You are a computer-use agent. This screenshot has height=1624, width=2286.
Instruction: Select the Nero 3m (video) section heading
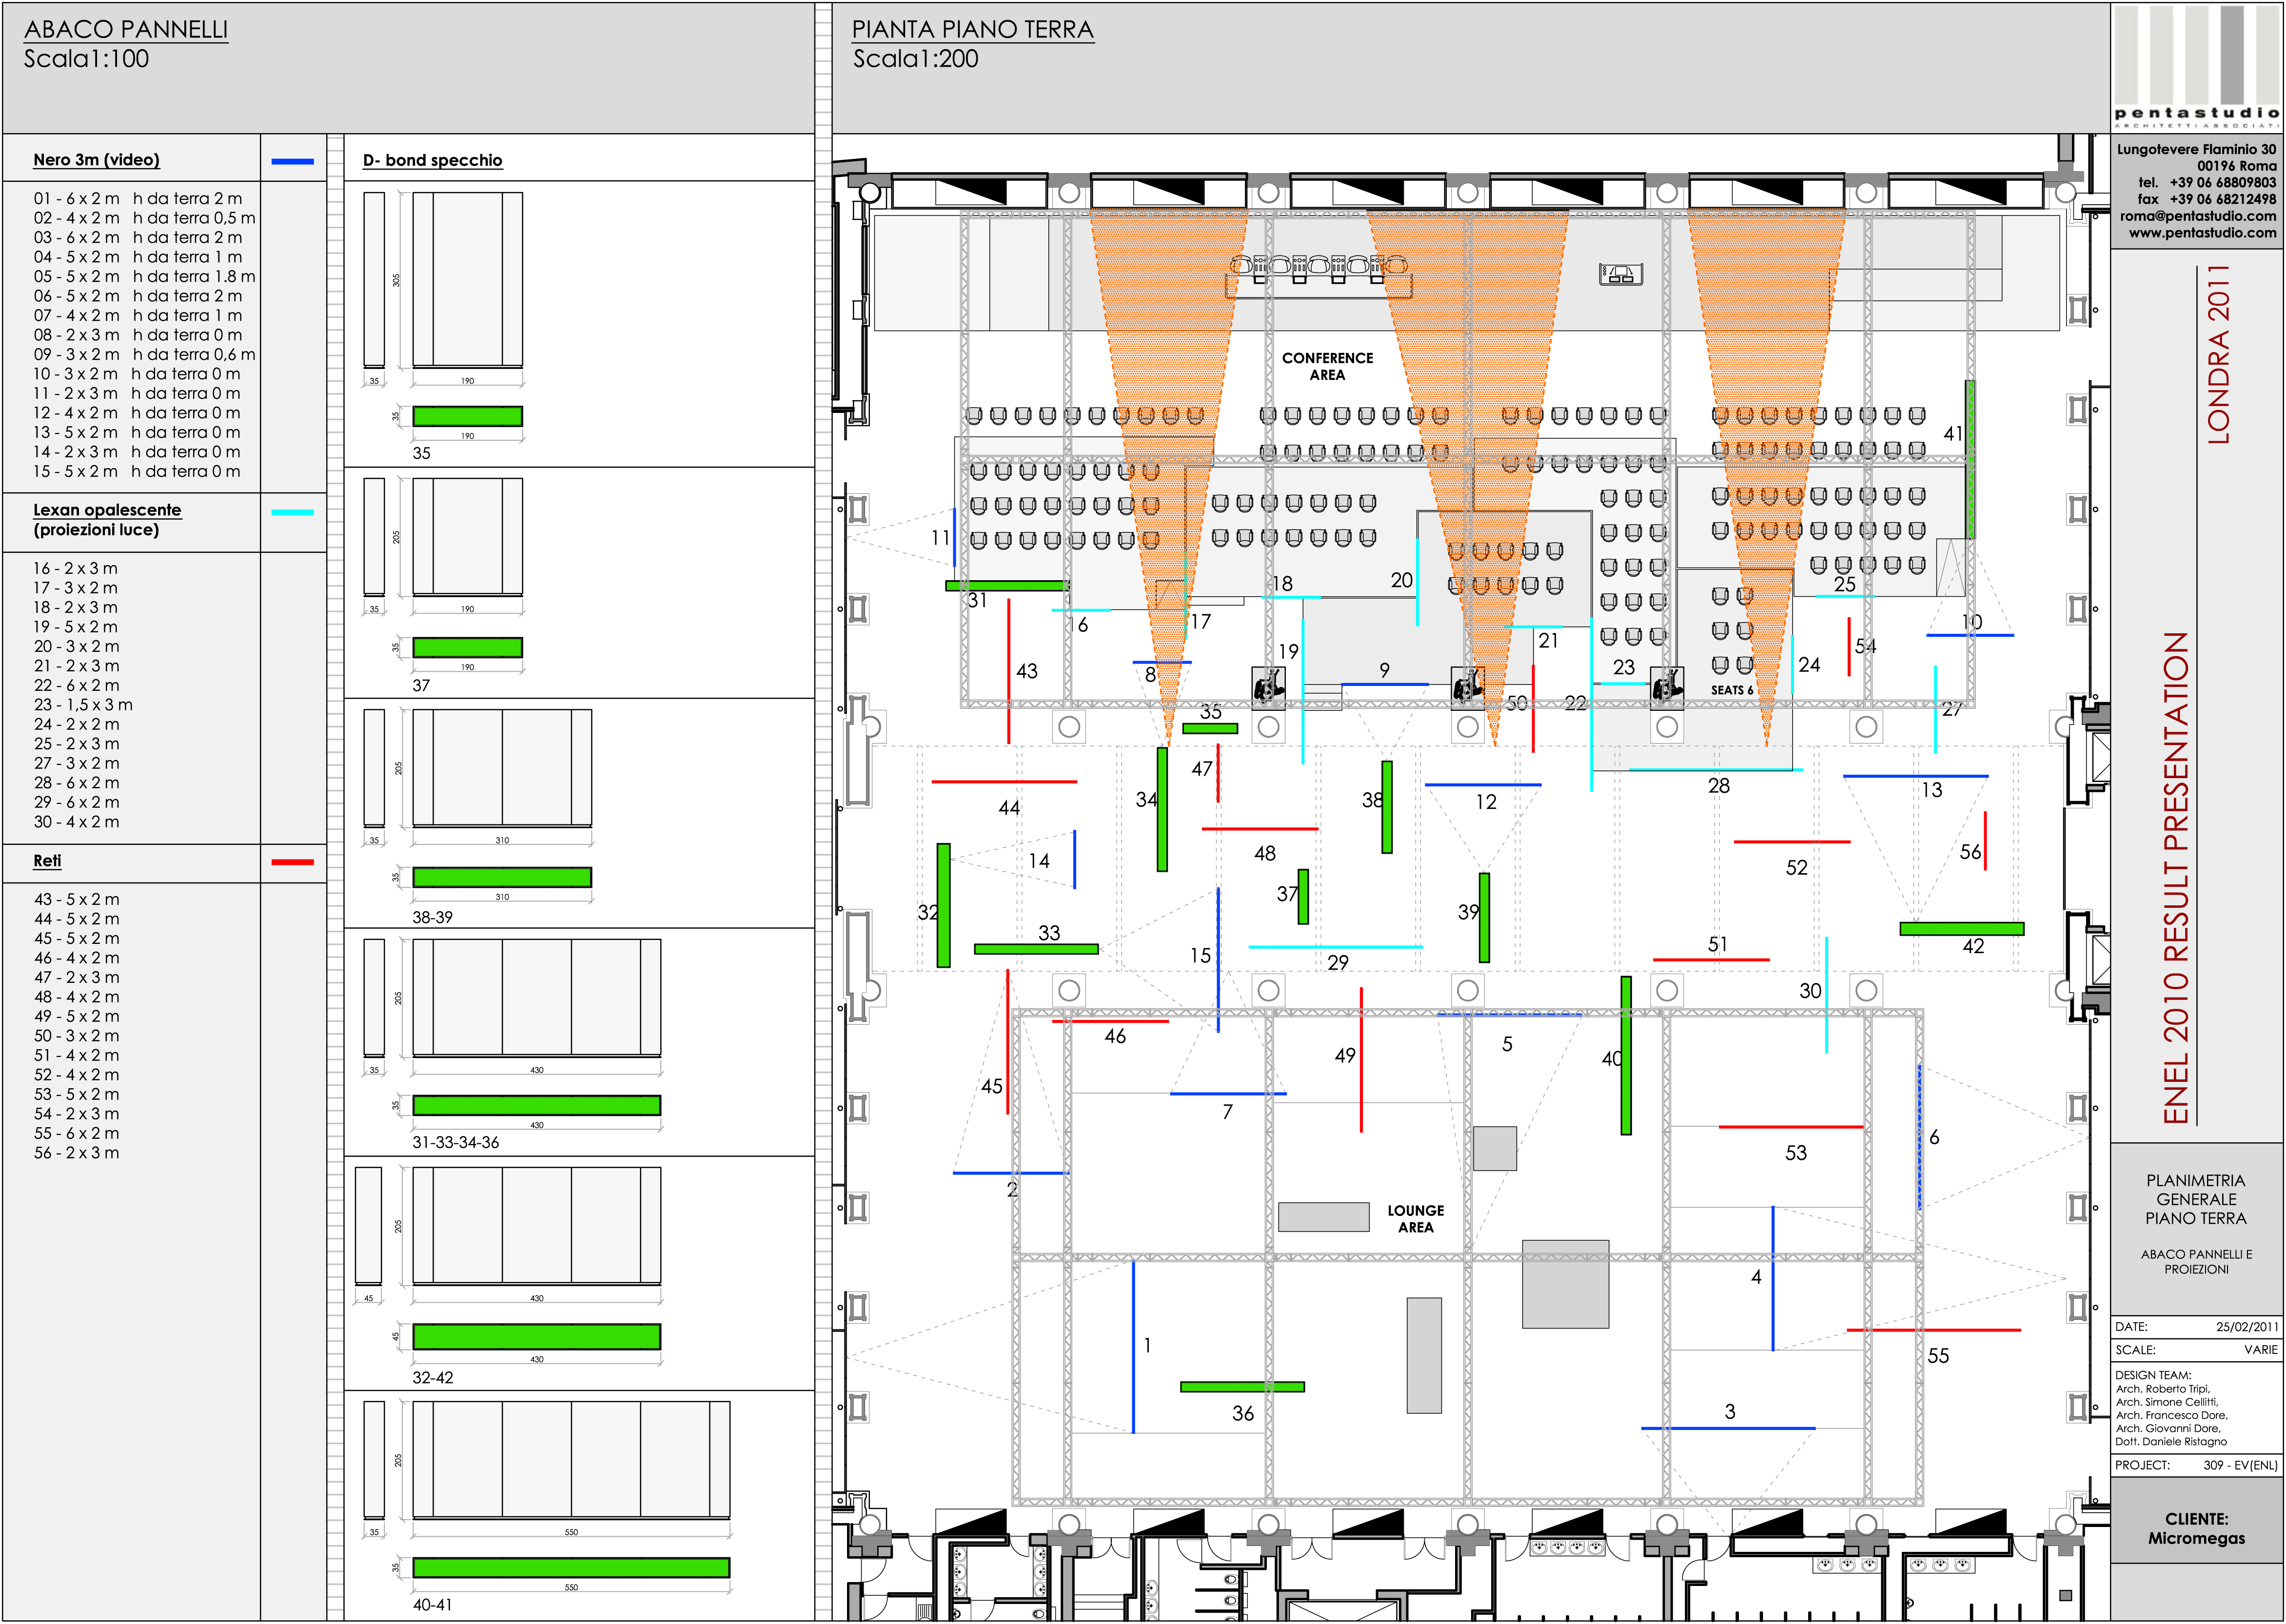pos(96,160)
